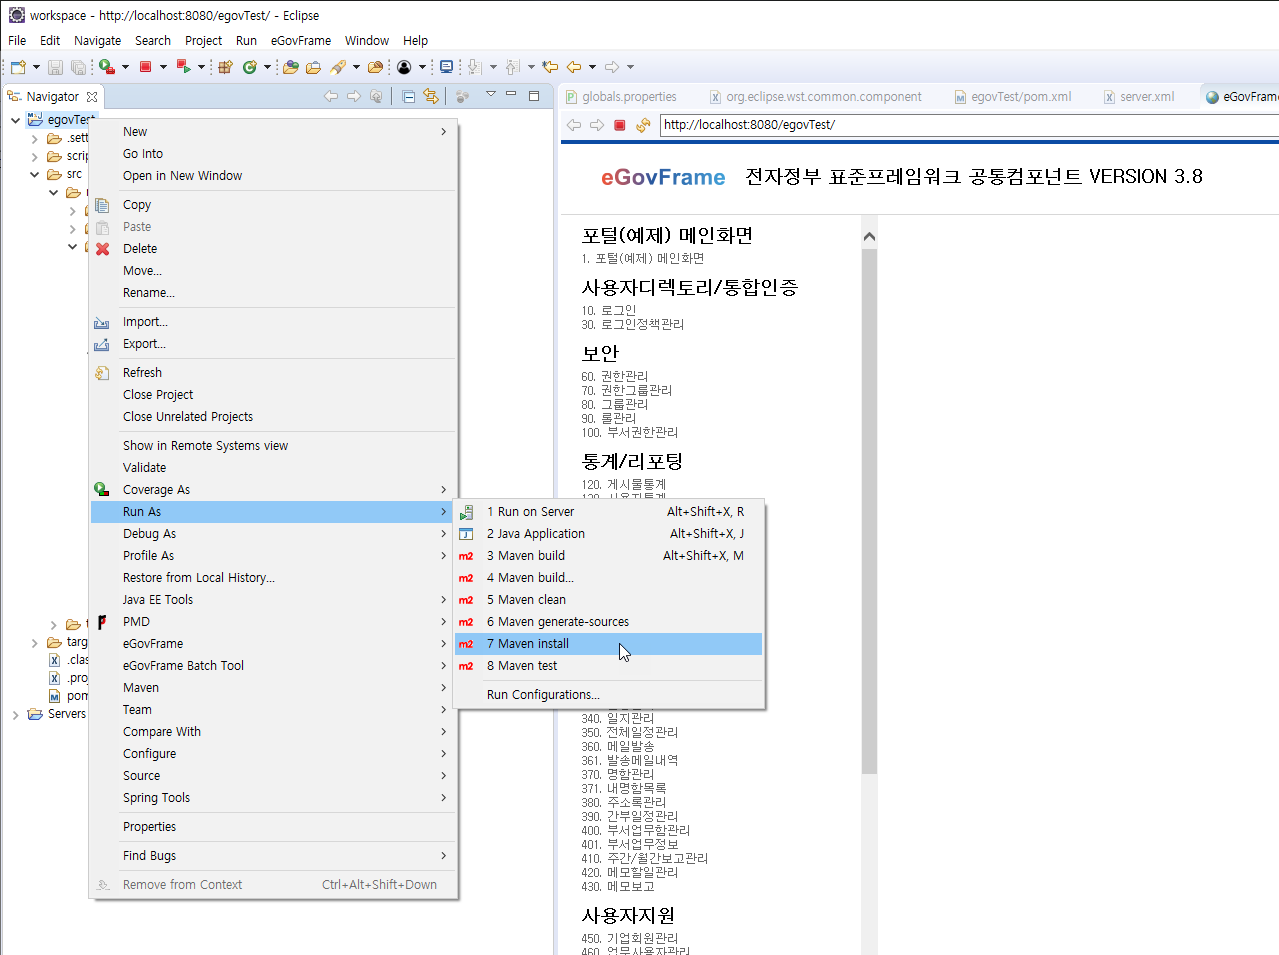Click the Open Type toolbar icon
The image size is (1279, 955).
coord(291,67)
